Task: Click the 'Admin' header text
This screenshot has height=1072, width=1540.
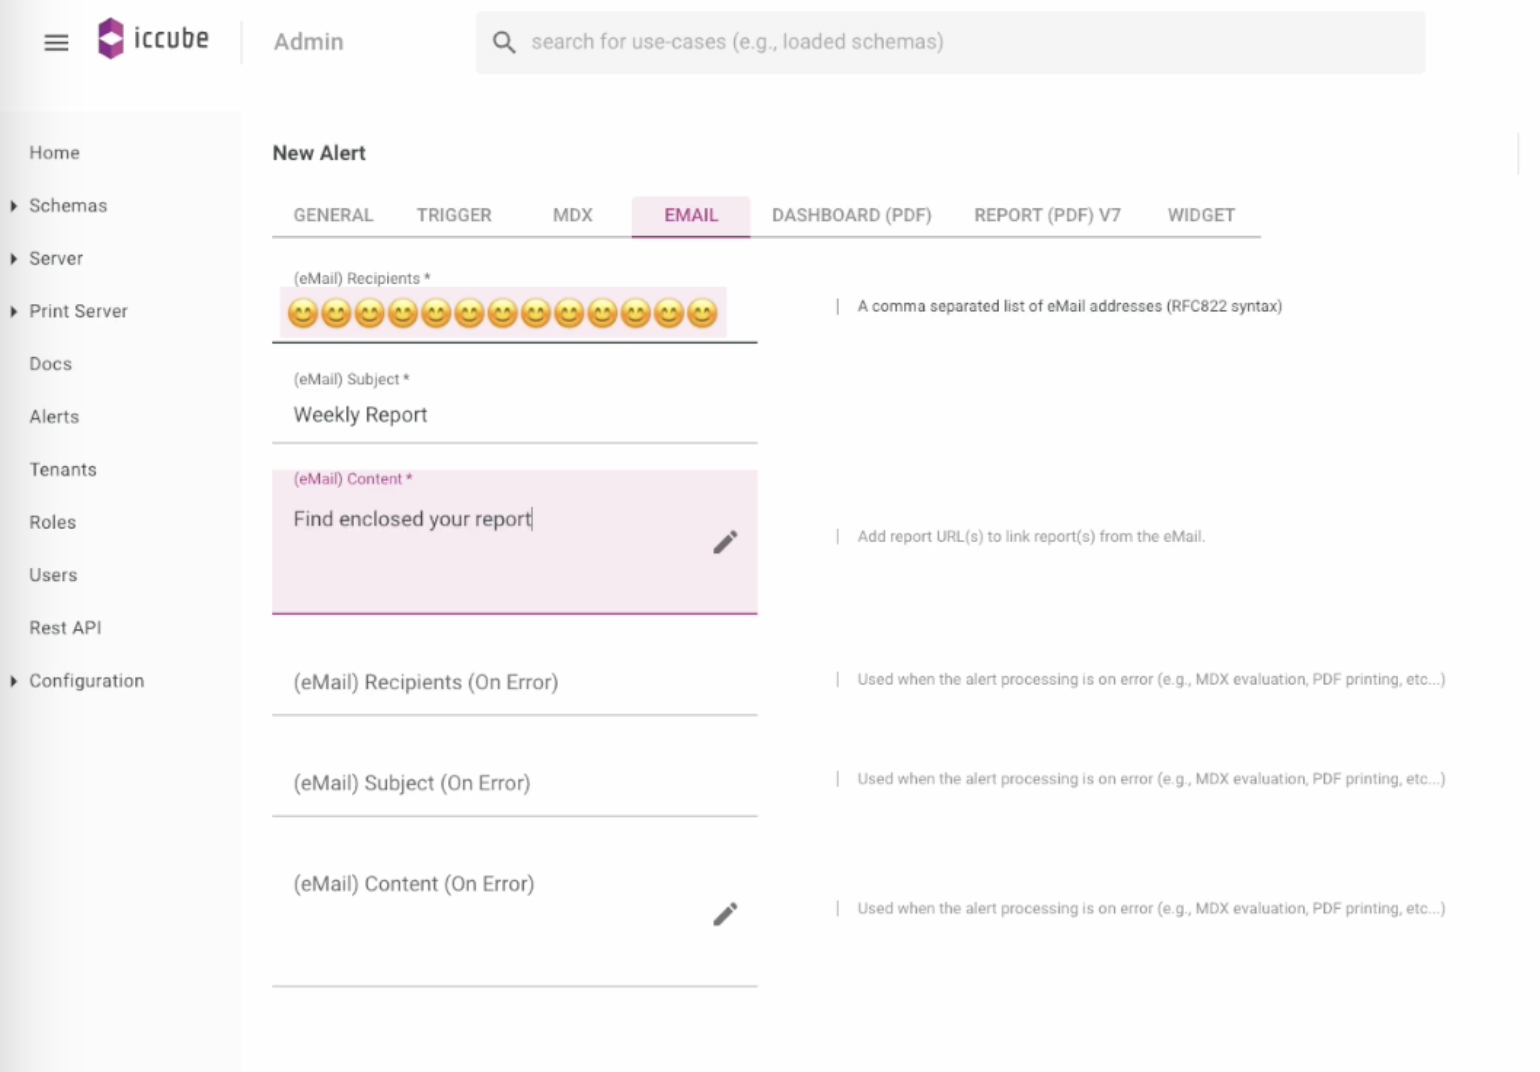Action: click(x=309, y=42)
